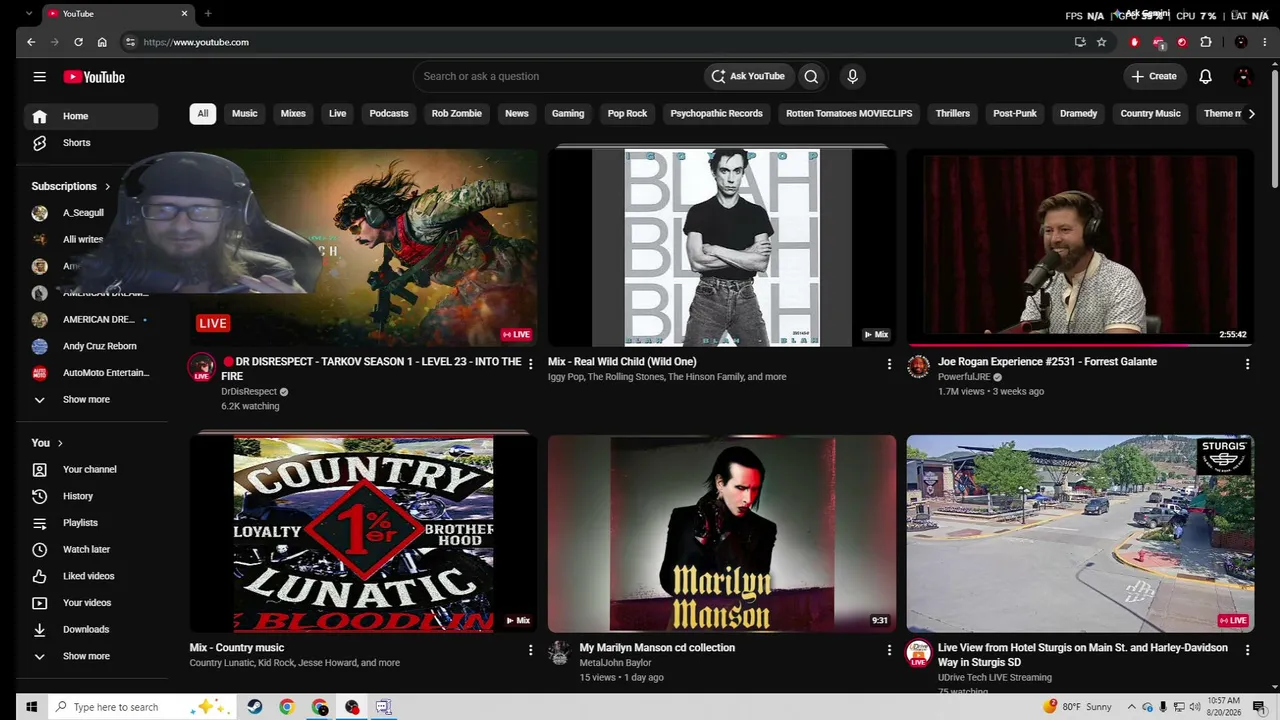Reload the page
Screen dimensions: 1280x720
(78, 42)
